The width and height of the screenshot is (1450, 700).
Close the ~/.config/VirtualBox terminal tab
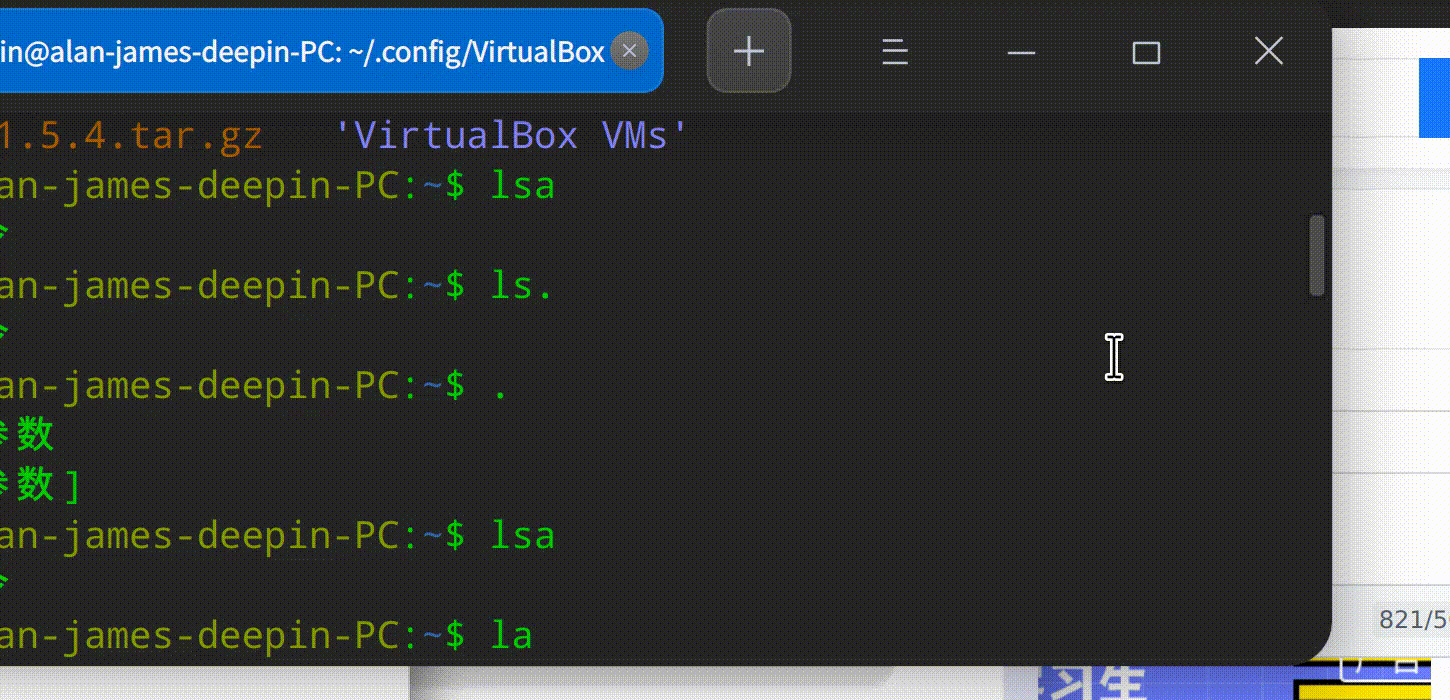click(x=628, y=51)
